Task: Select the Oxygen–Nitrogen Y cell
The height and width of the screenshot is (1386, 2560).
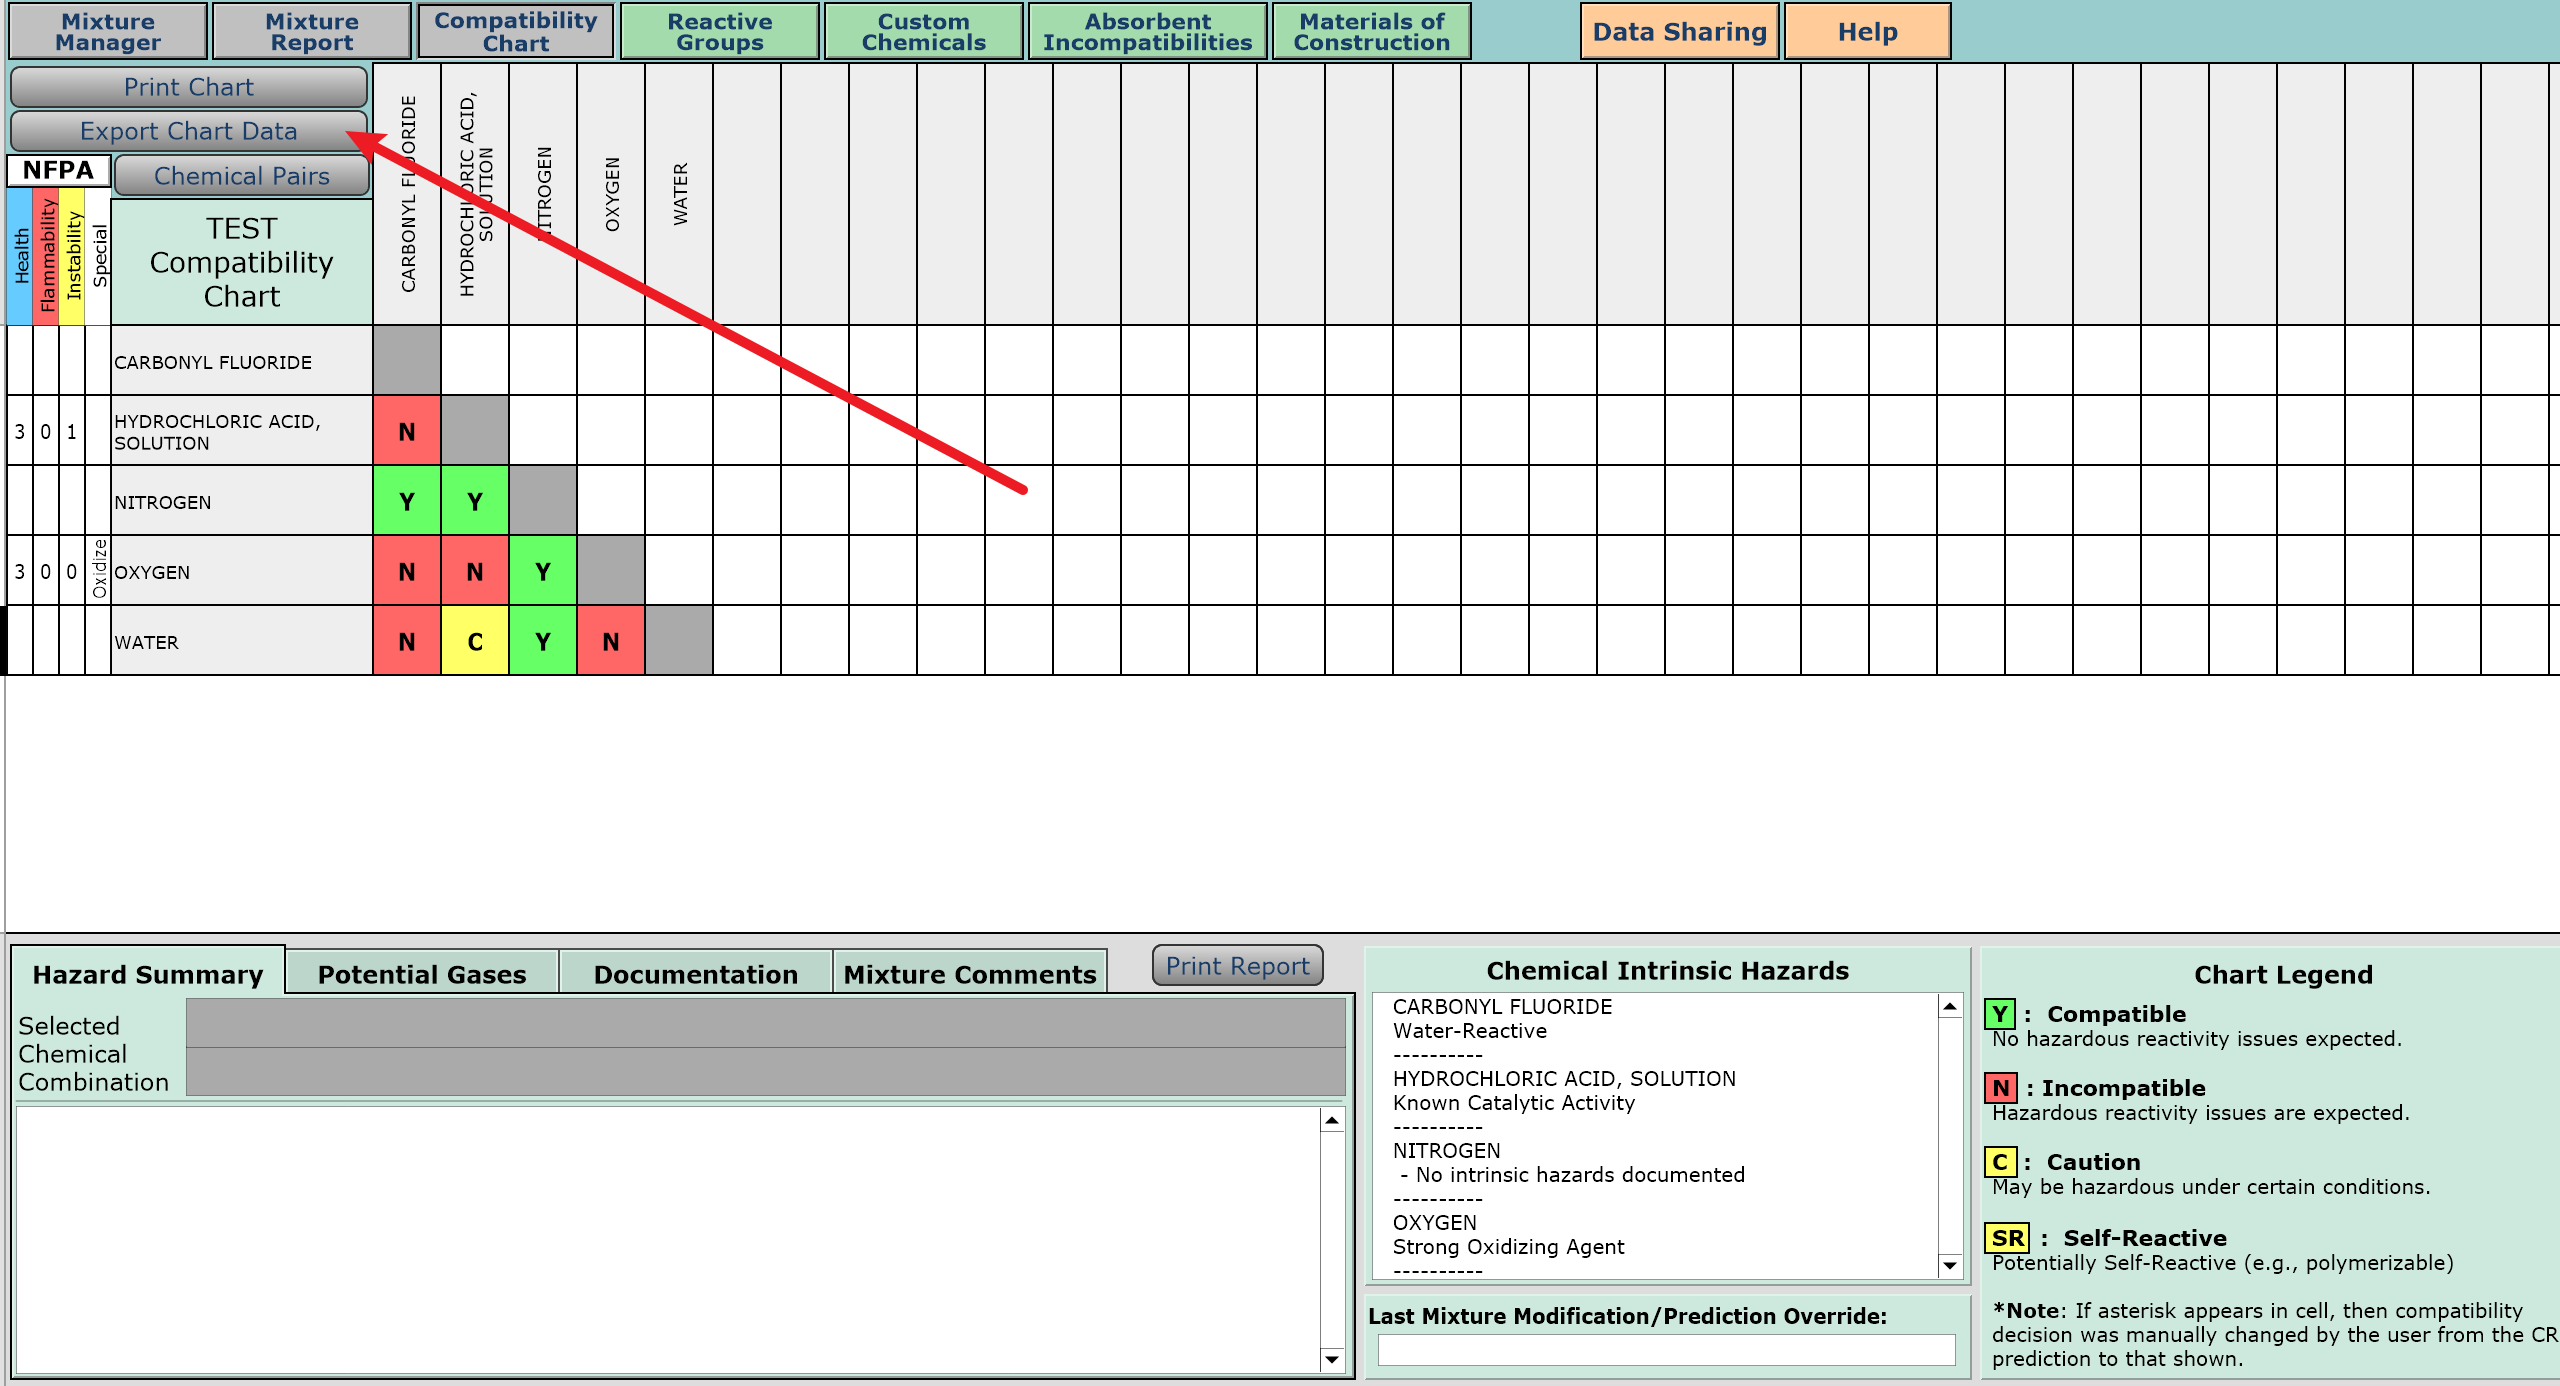Action: [x=543, y=571]
